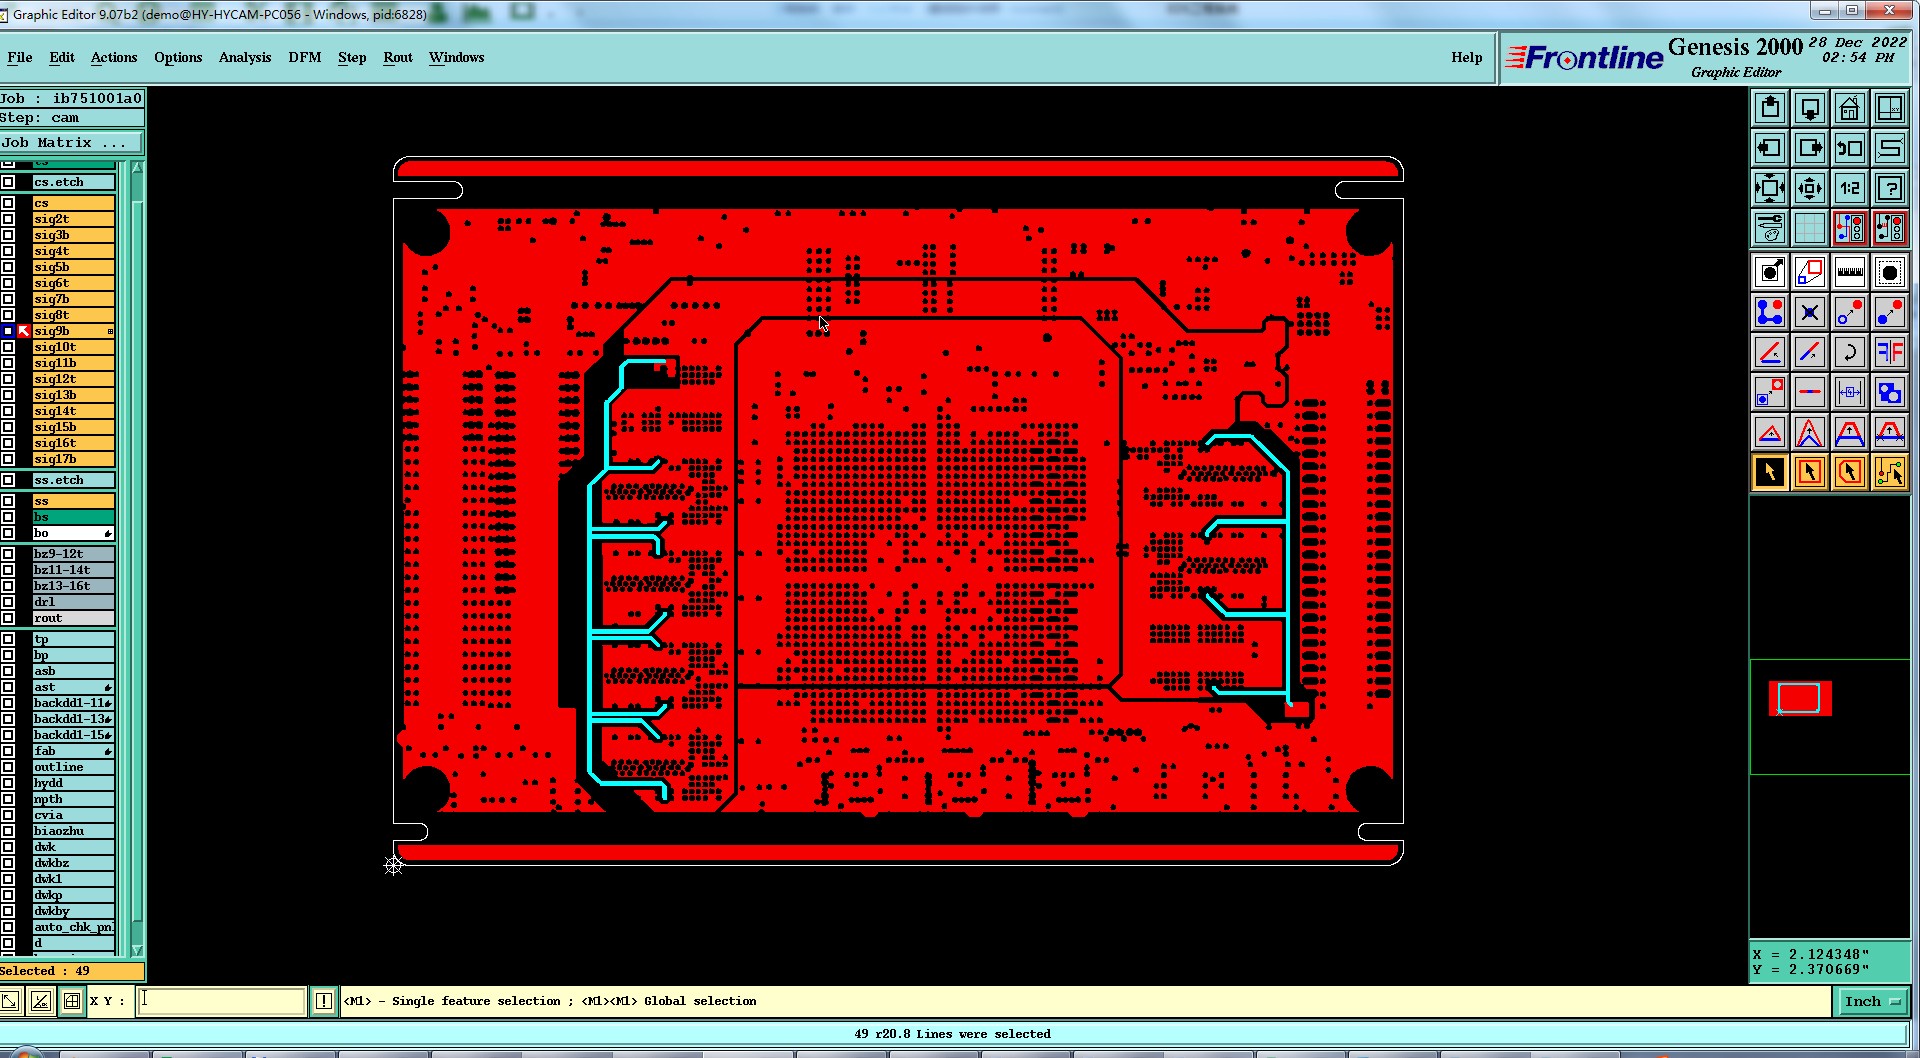1920x1058 pixels.
Task: Click the rotate arc arrow icon
Action: click(x=1850, y=352)
